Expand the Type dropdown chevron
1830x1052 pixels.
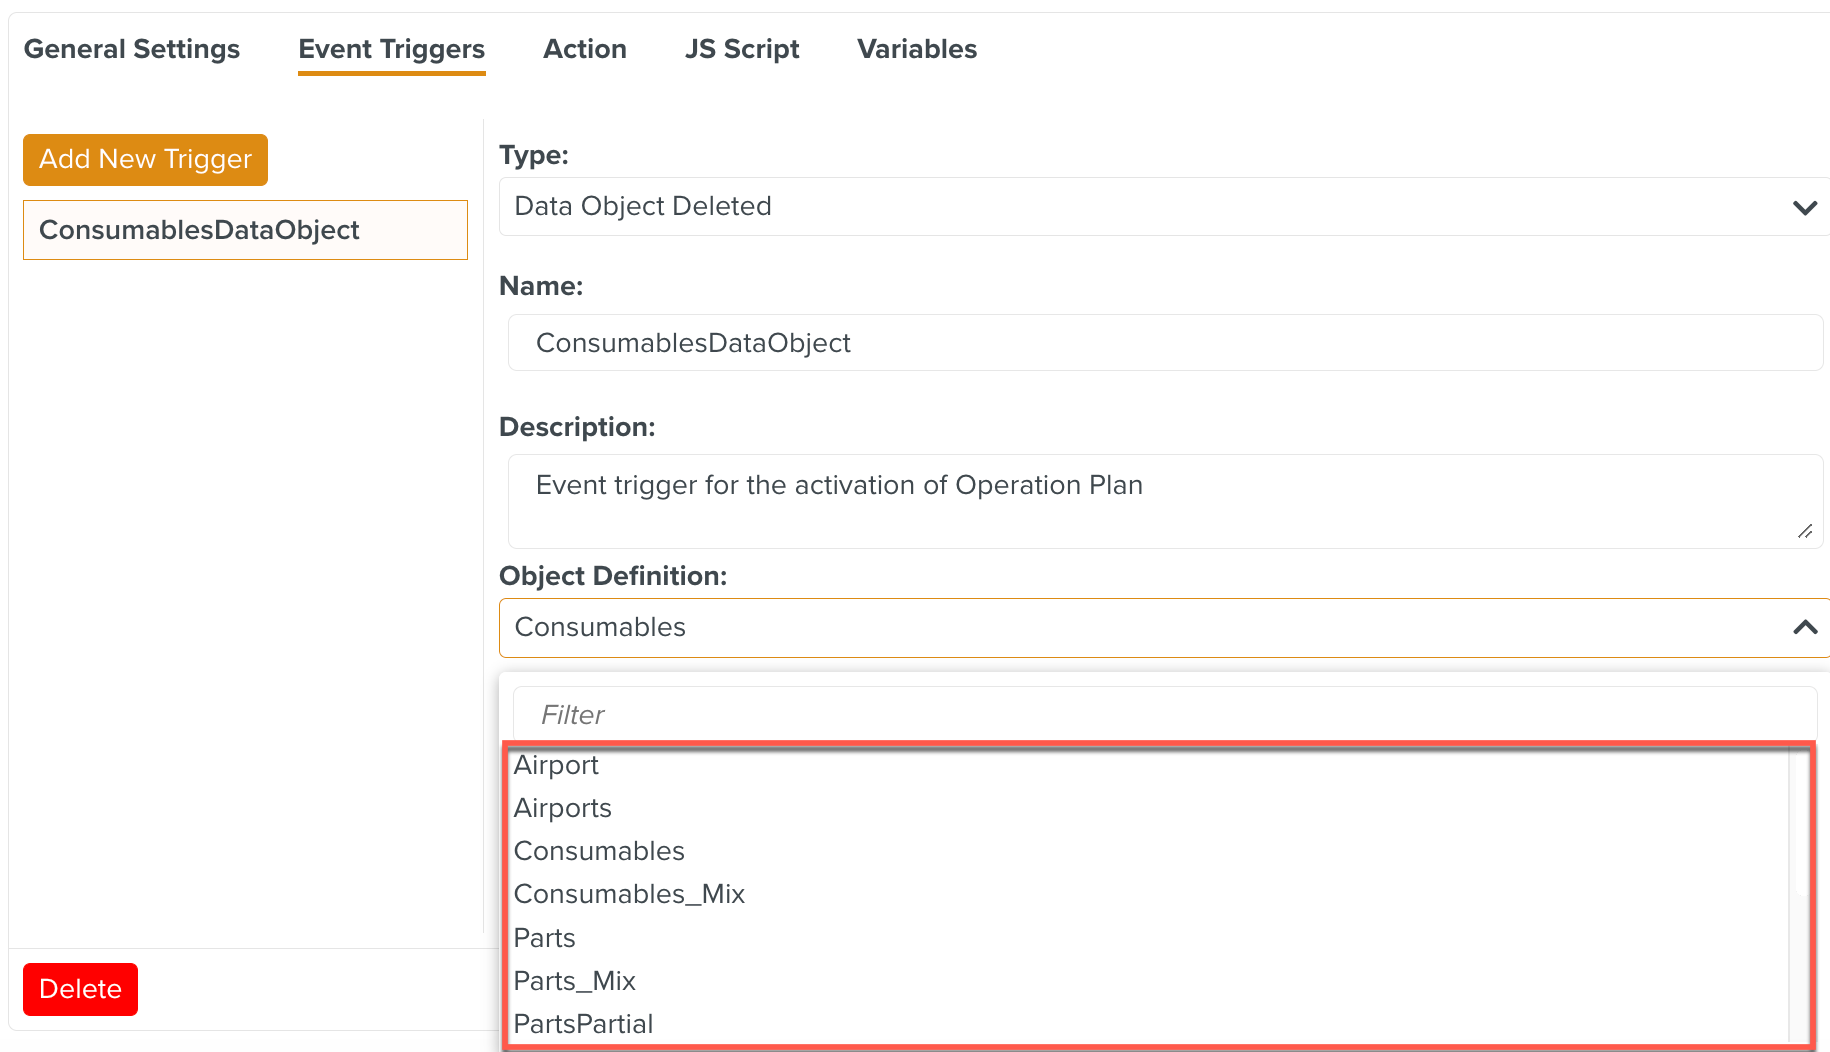click(1805, 207)
